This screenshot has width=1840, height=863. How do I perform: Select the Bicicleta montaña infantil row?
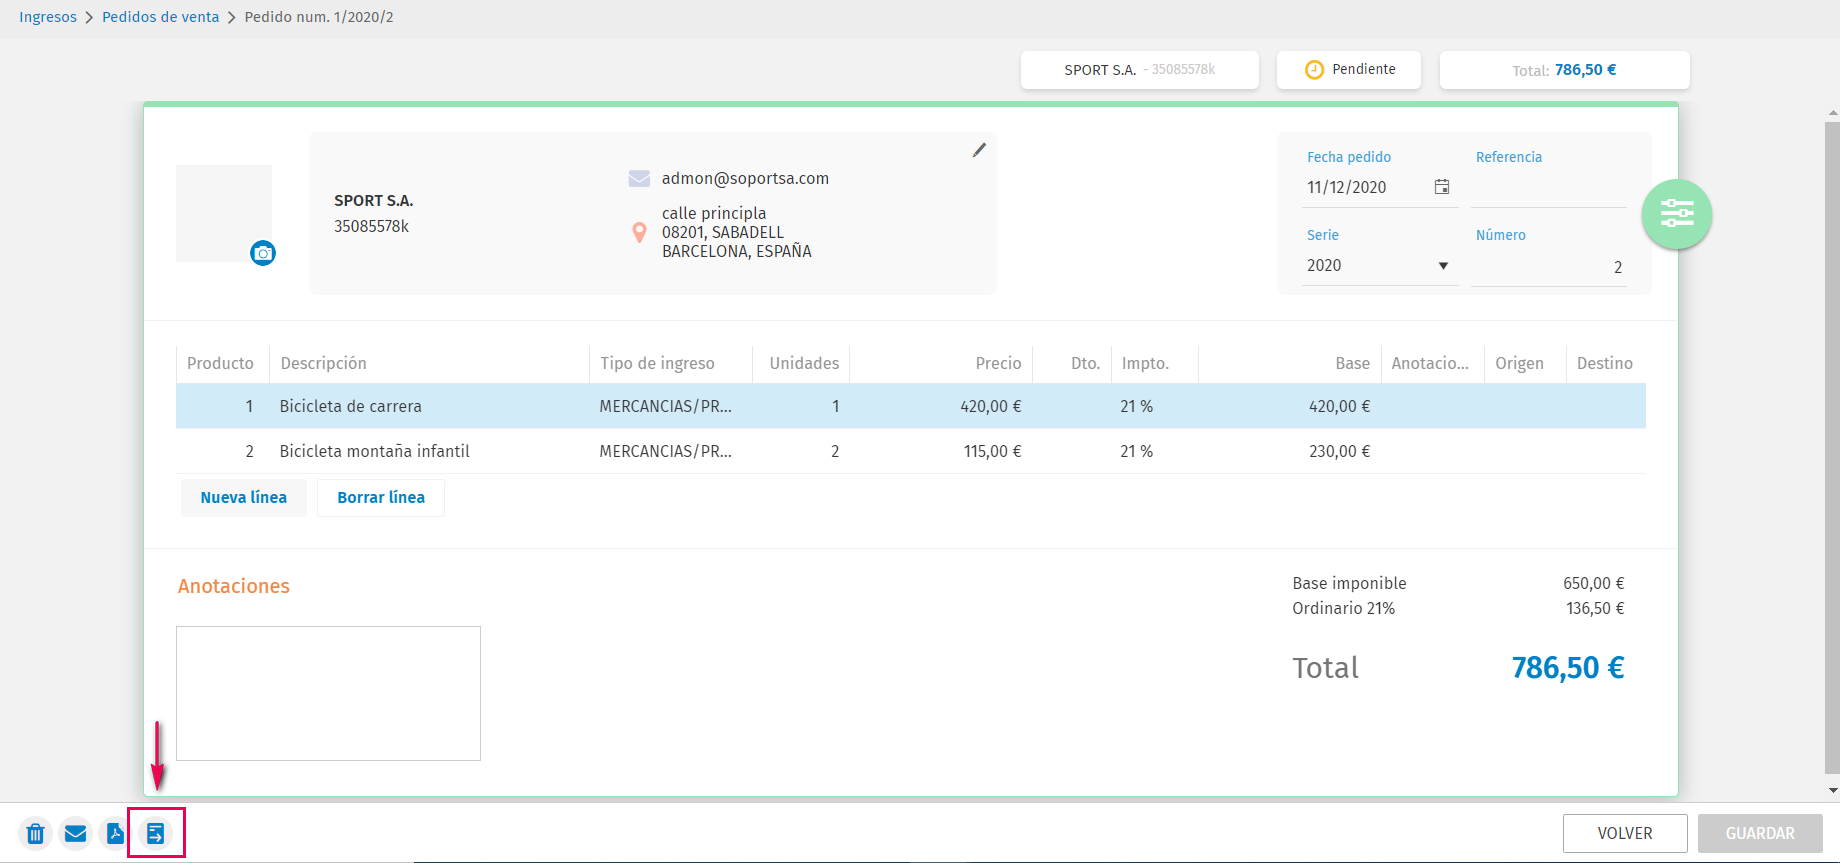click(911, 451)
